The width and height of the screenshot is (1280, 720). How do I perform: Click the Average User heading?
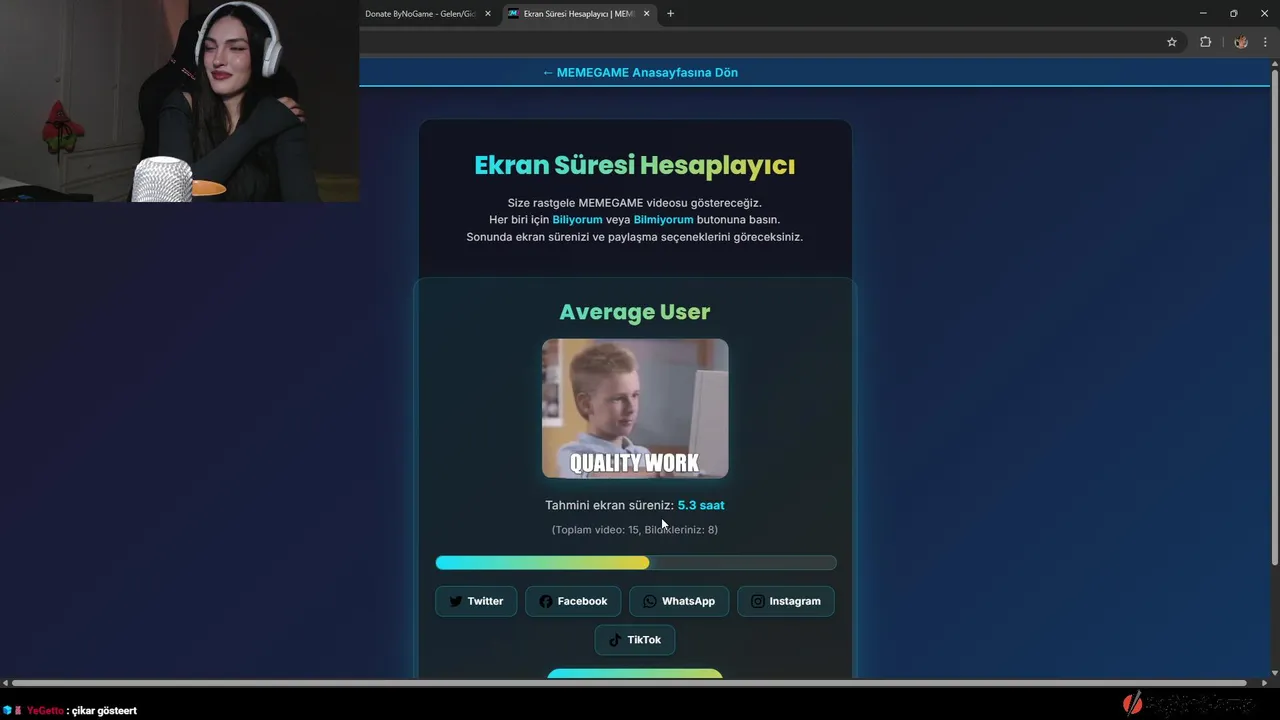635,312
